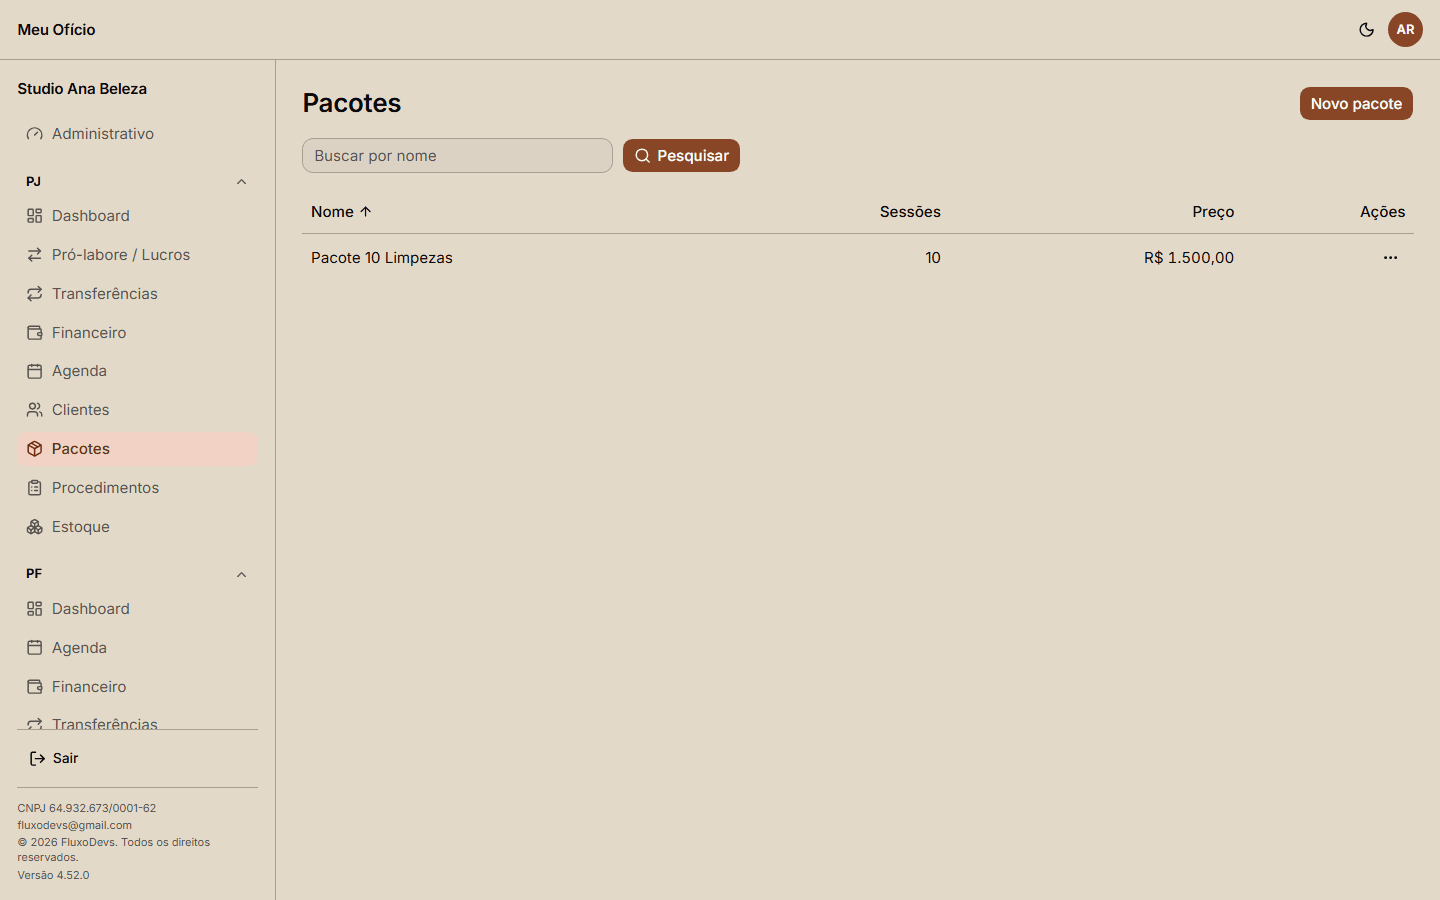
Task: Click the Versão 4.52.0 text
Action: coord(53,875)
